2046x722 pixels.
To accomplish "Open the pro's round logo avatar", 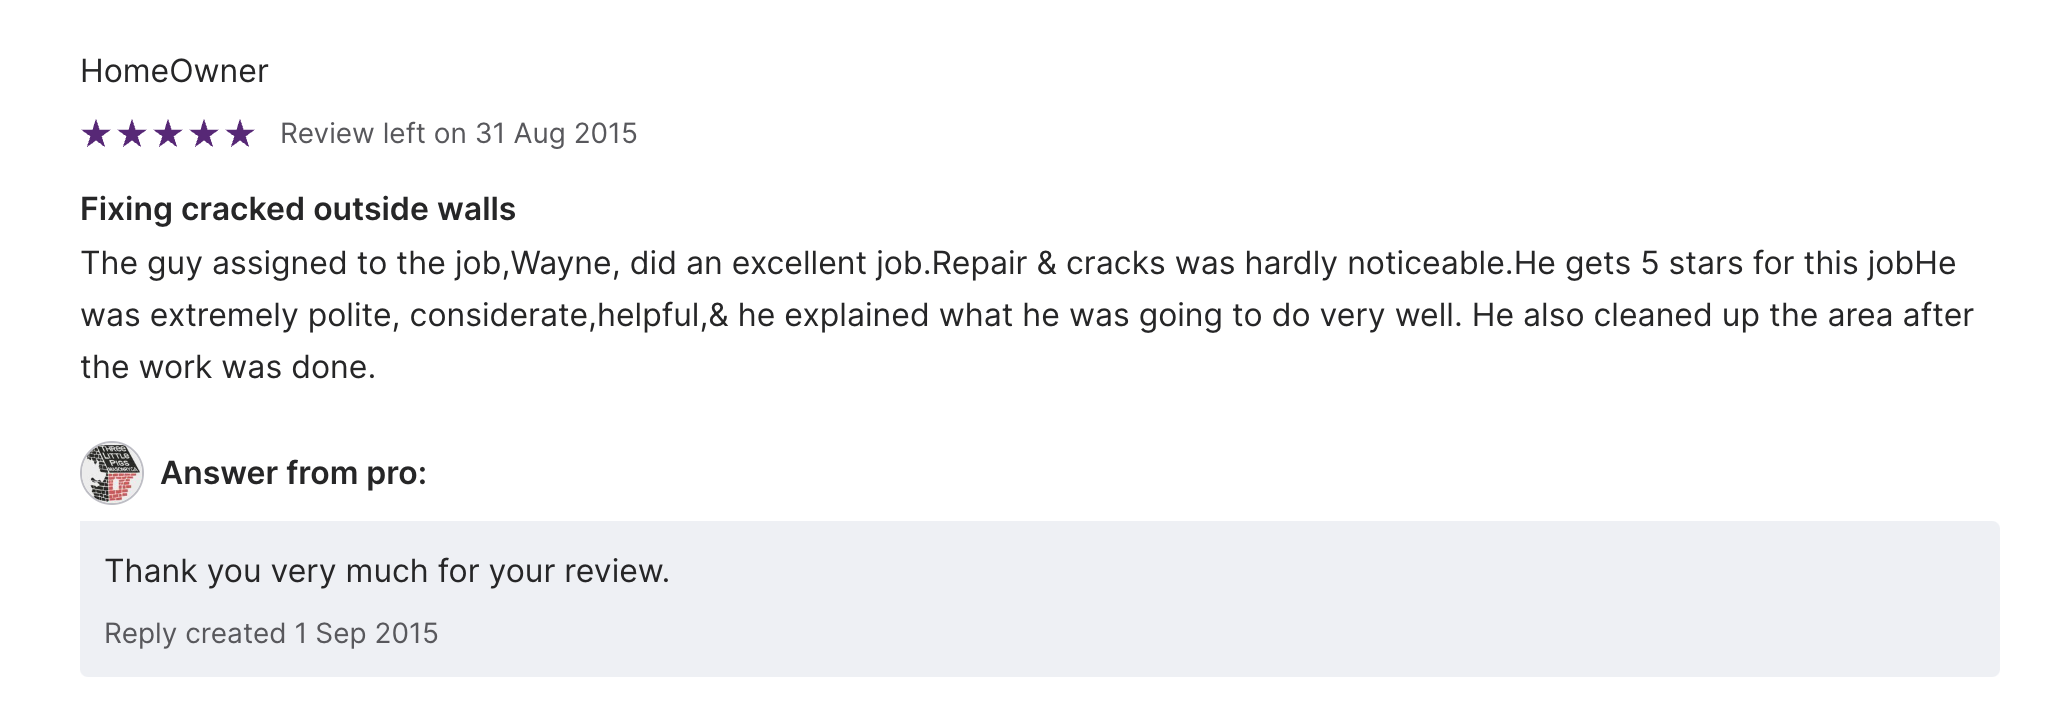I will point(112,473).
